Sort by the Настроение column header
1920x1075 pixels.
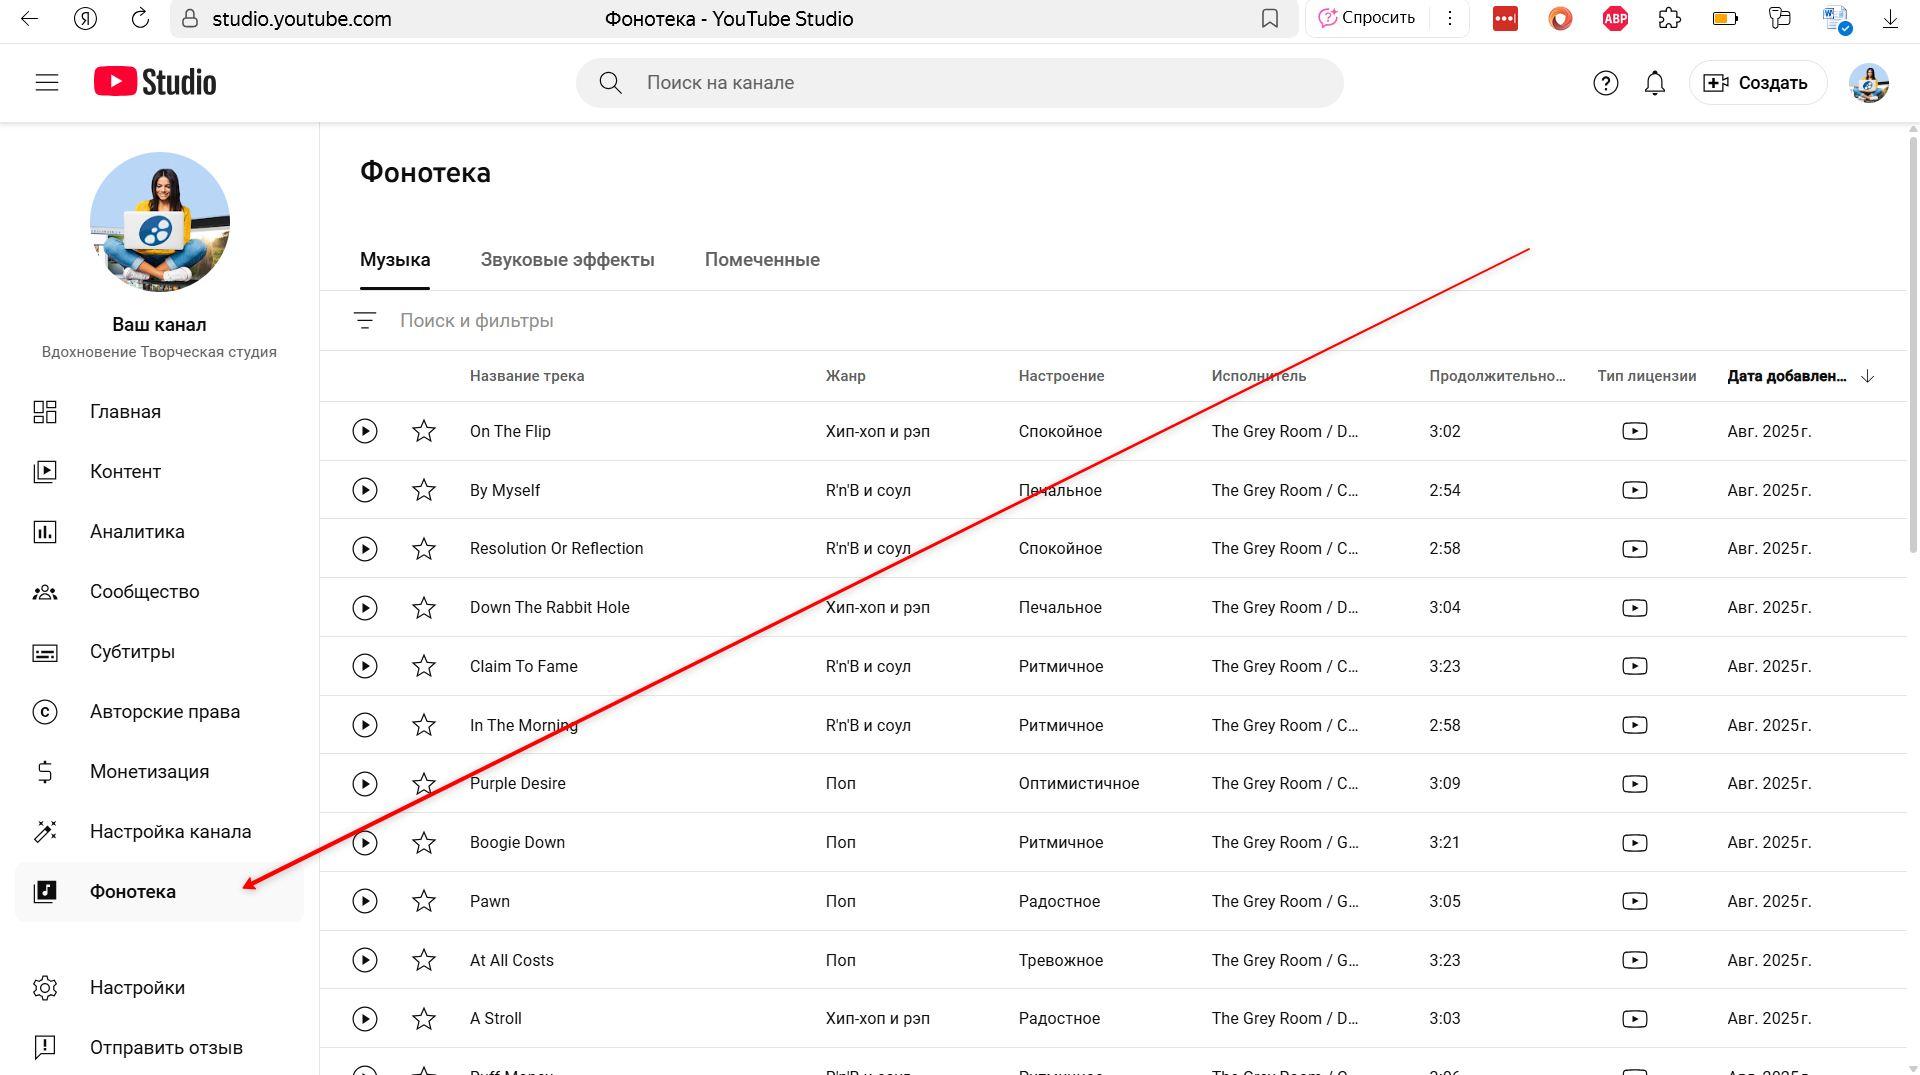pos(1061,376)
